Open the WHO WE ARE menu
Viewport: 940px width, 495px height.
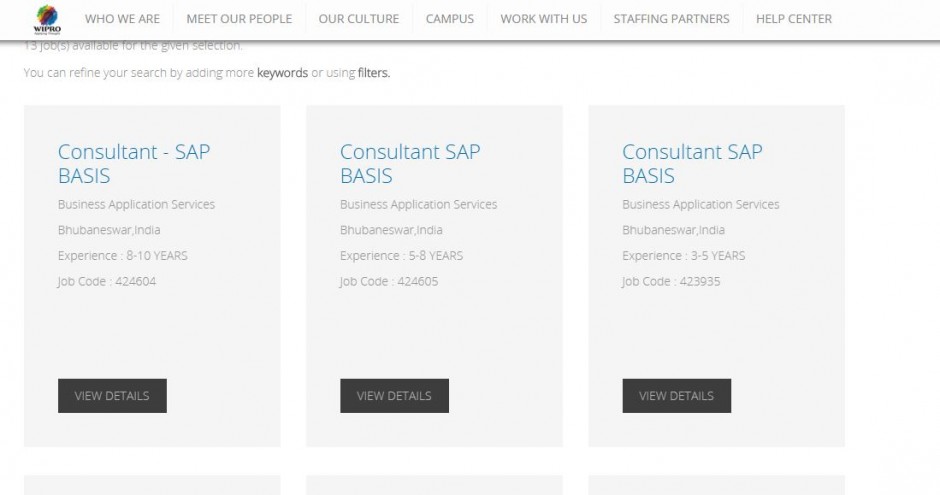click(122, 19)
